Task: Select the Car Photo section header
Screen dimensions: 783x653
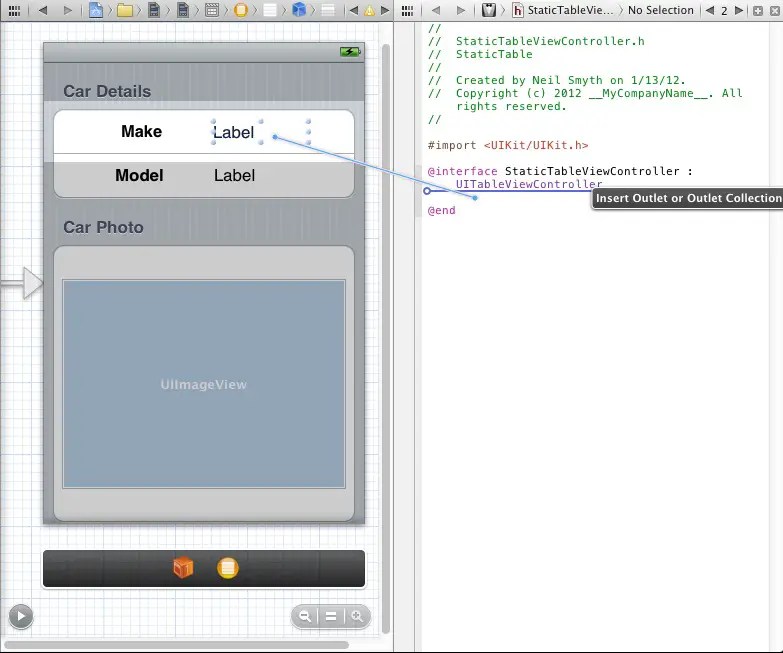Action: click(x=103, y=227)
